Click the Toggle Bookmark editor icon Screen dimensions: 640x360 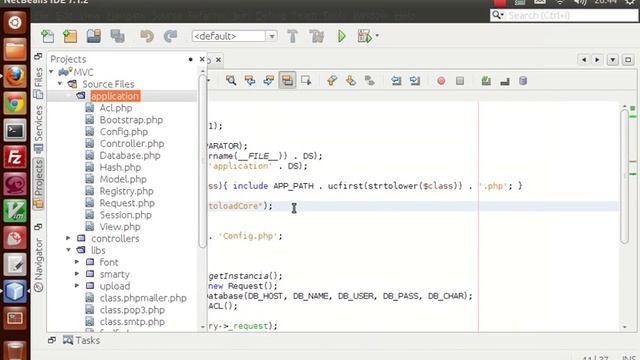point(370,80)
